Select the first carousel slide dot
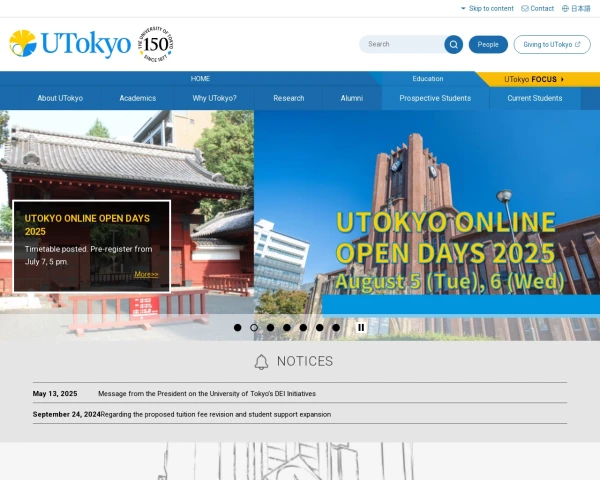The height and width of the screenshot is (480, 600). [x=238, y=328]
